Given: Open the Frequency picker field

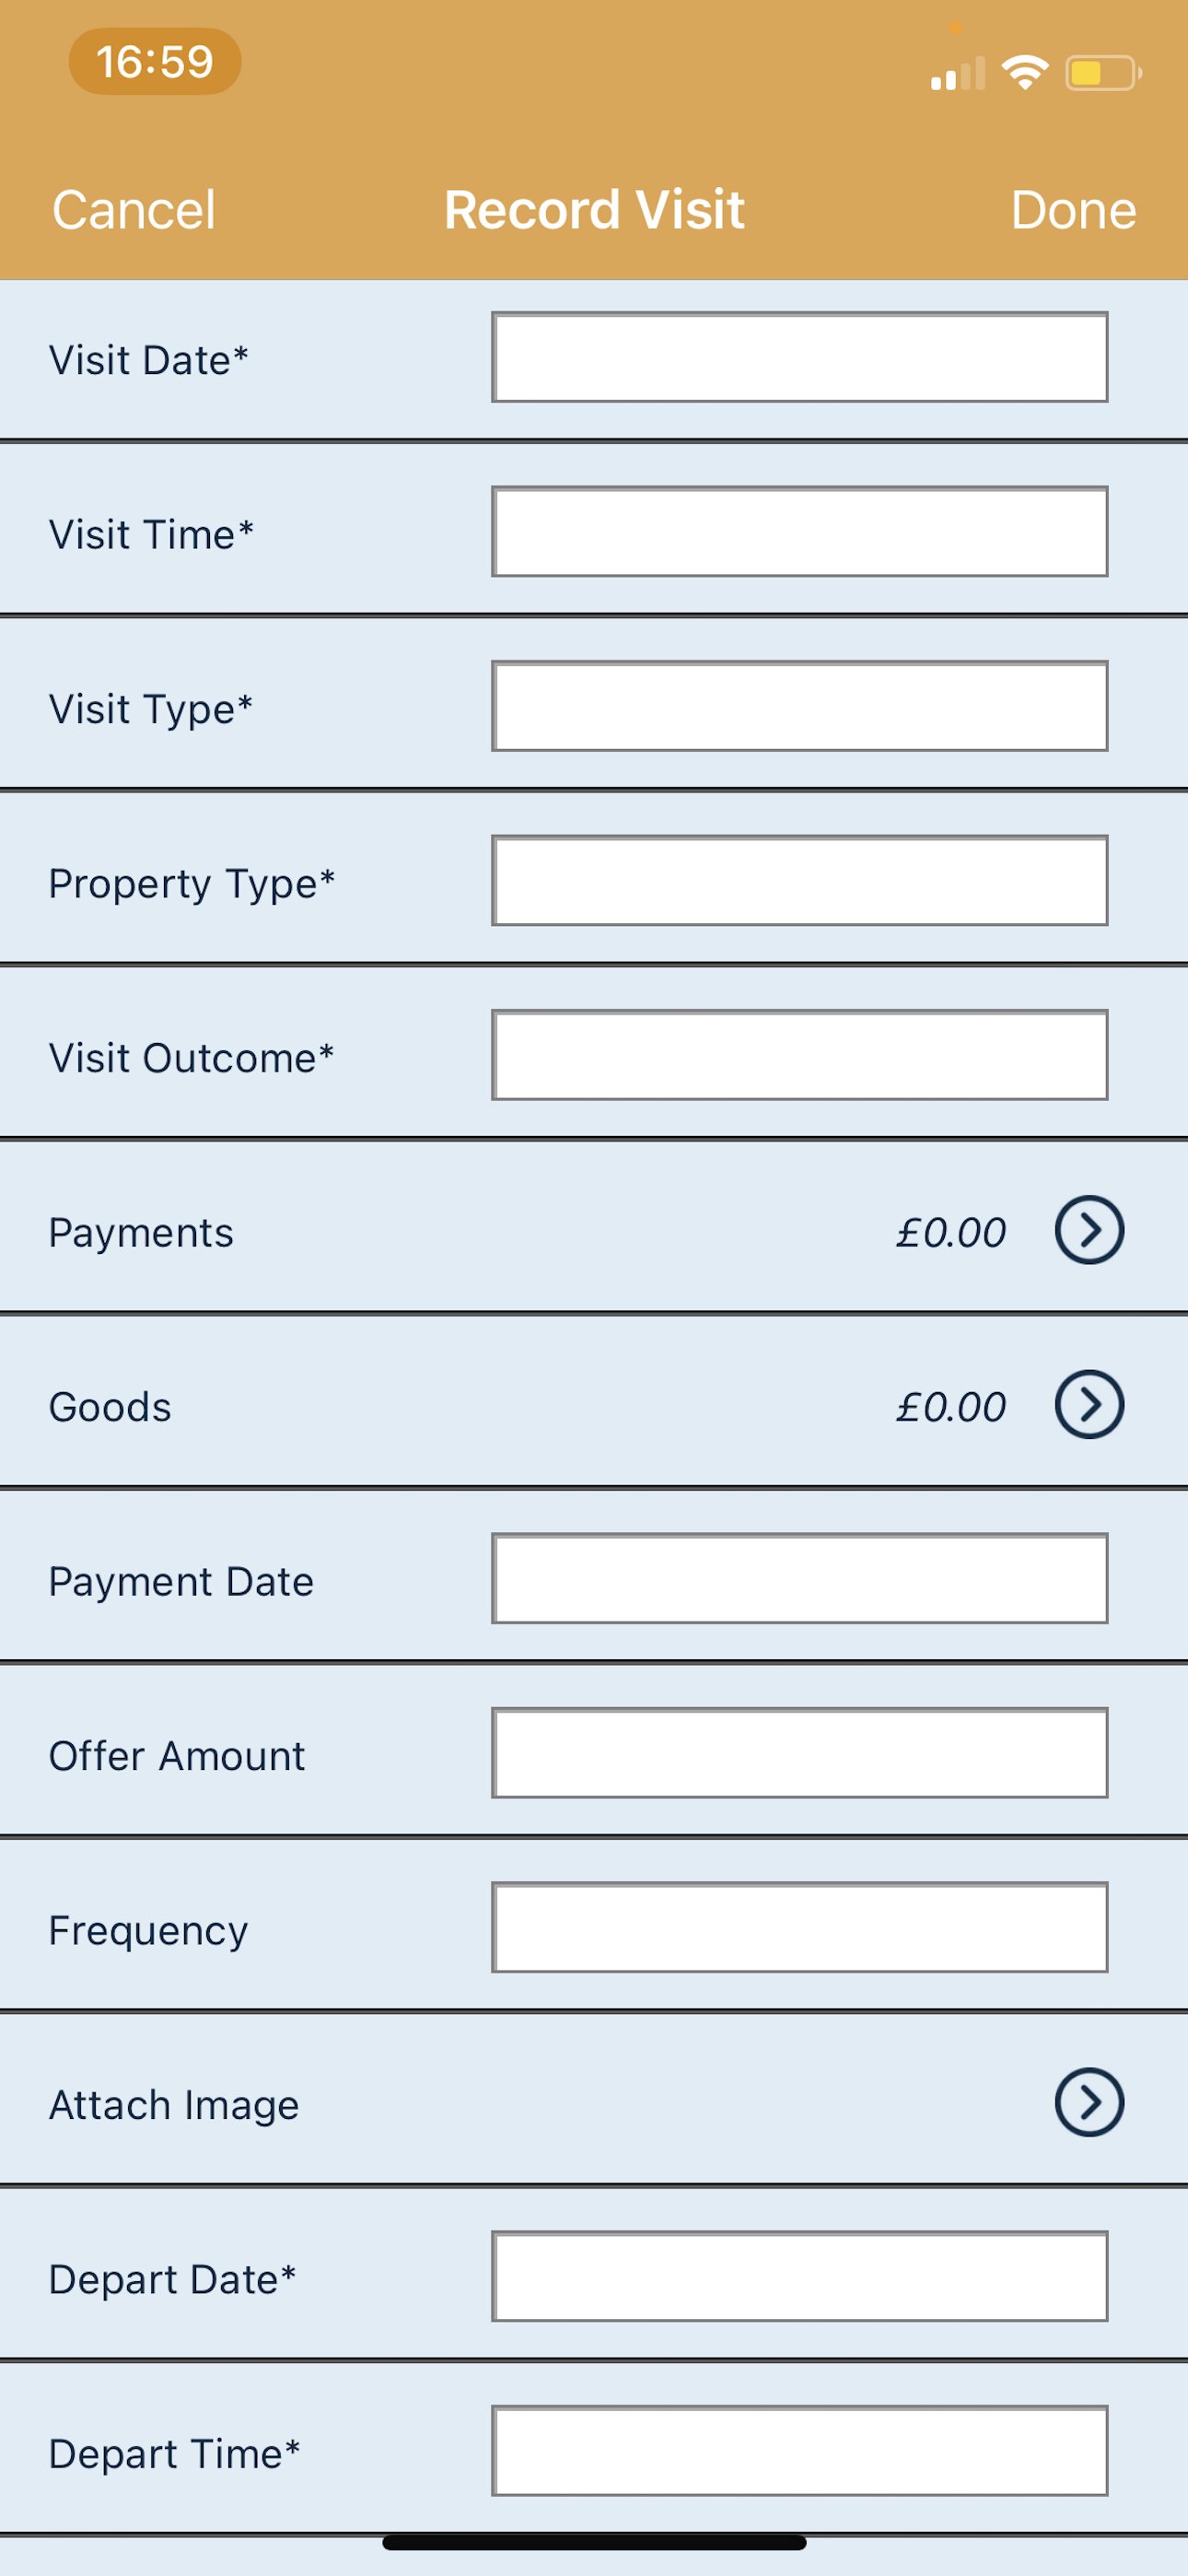Looking at the screenshot, I should 799,1927.
